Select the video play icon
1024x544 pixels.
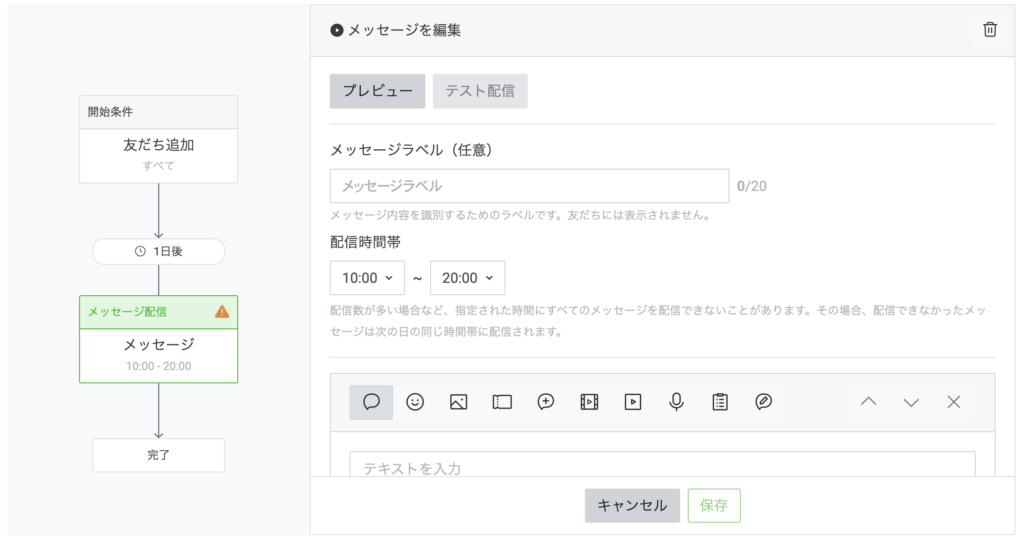coord(633,402)
